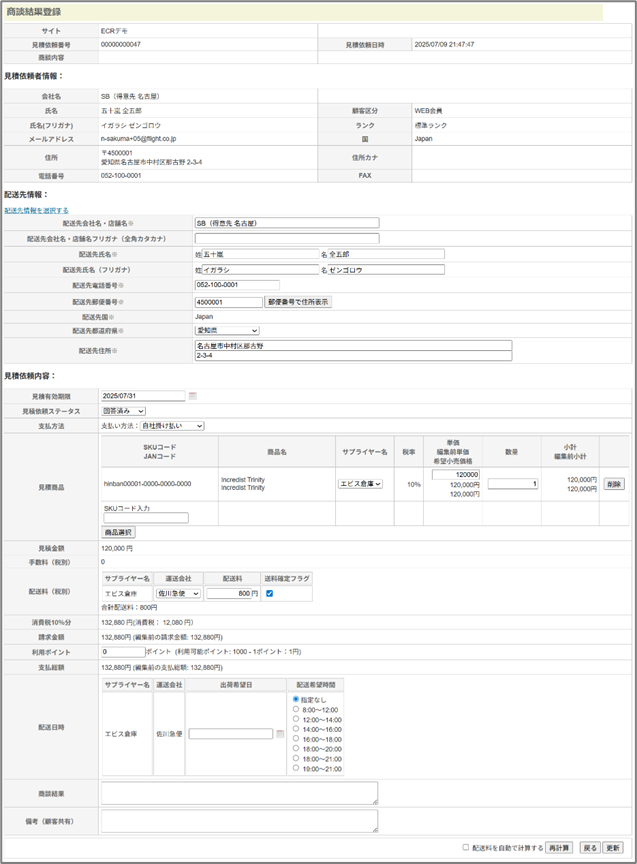Click the 配送先情報を選択する link
637x864 pixels.
[36, 210]
